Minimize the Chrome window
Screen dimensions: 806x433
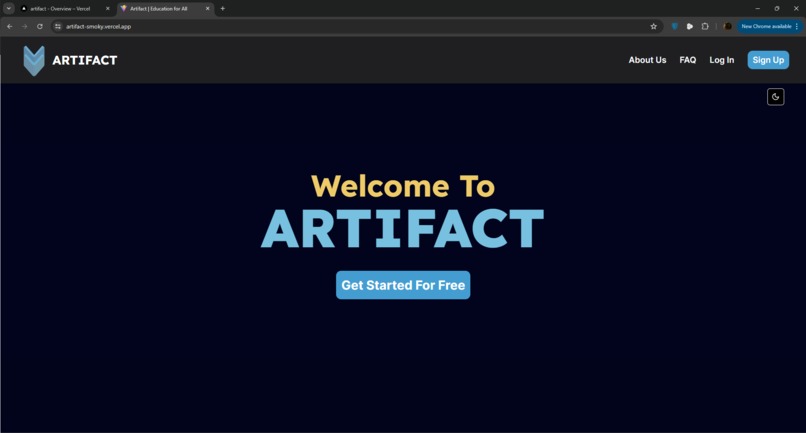(757, 9)
